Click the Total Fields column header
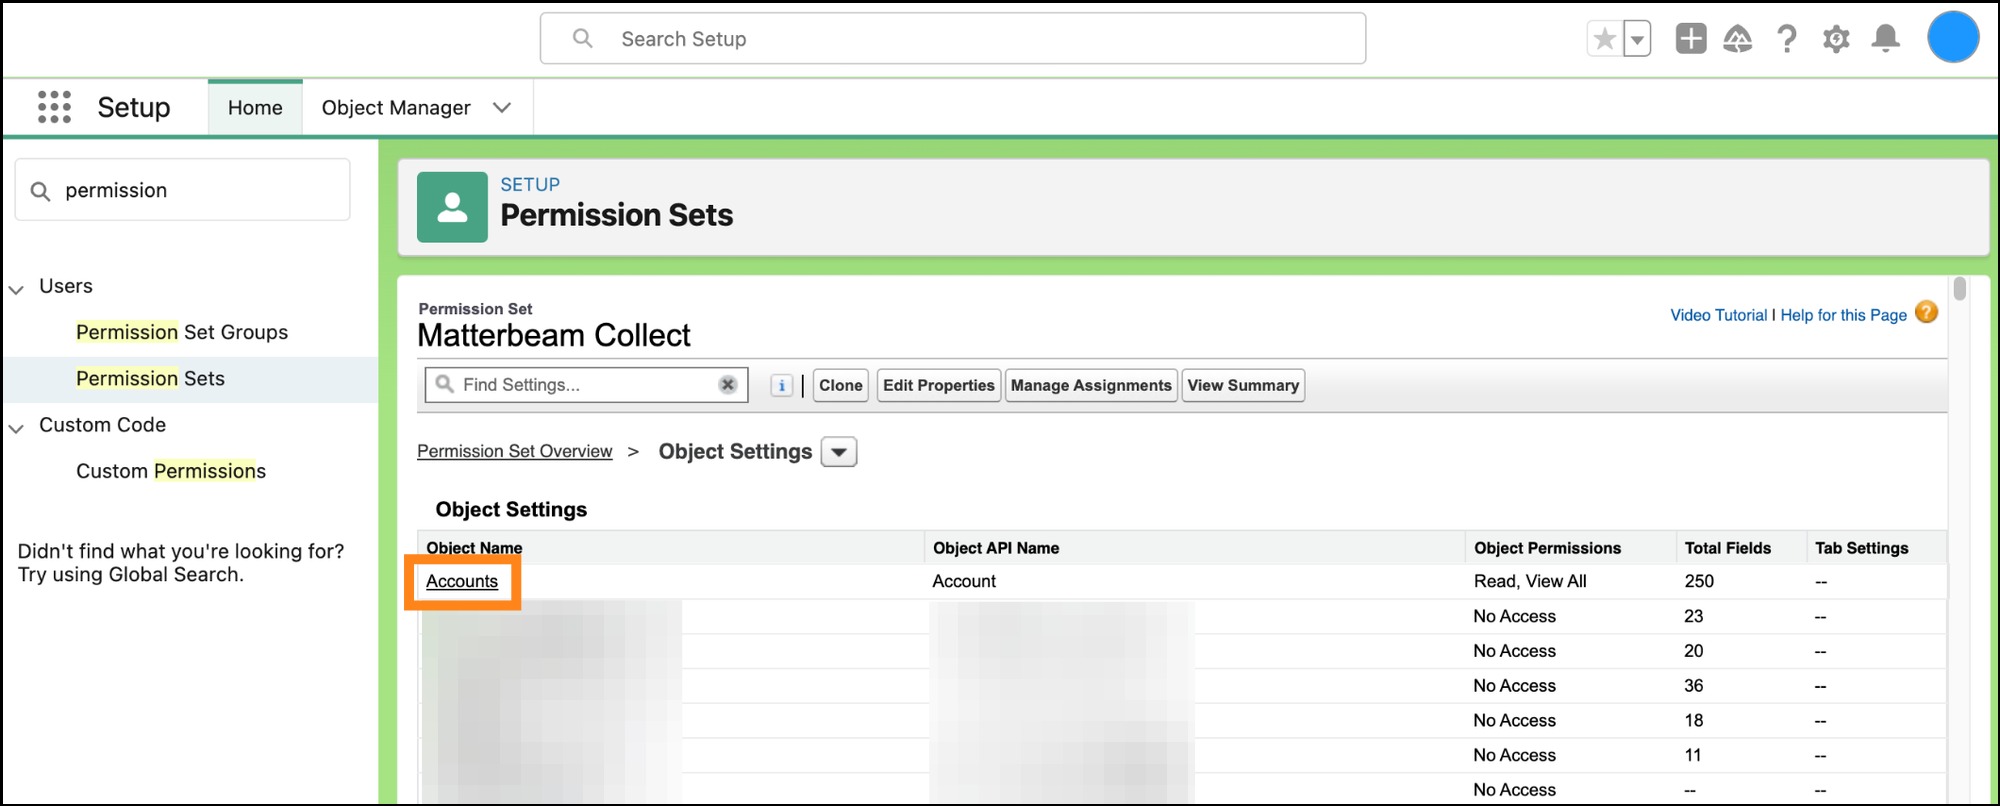Screen dimensions: 2000x806 coord(1728,548)
